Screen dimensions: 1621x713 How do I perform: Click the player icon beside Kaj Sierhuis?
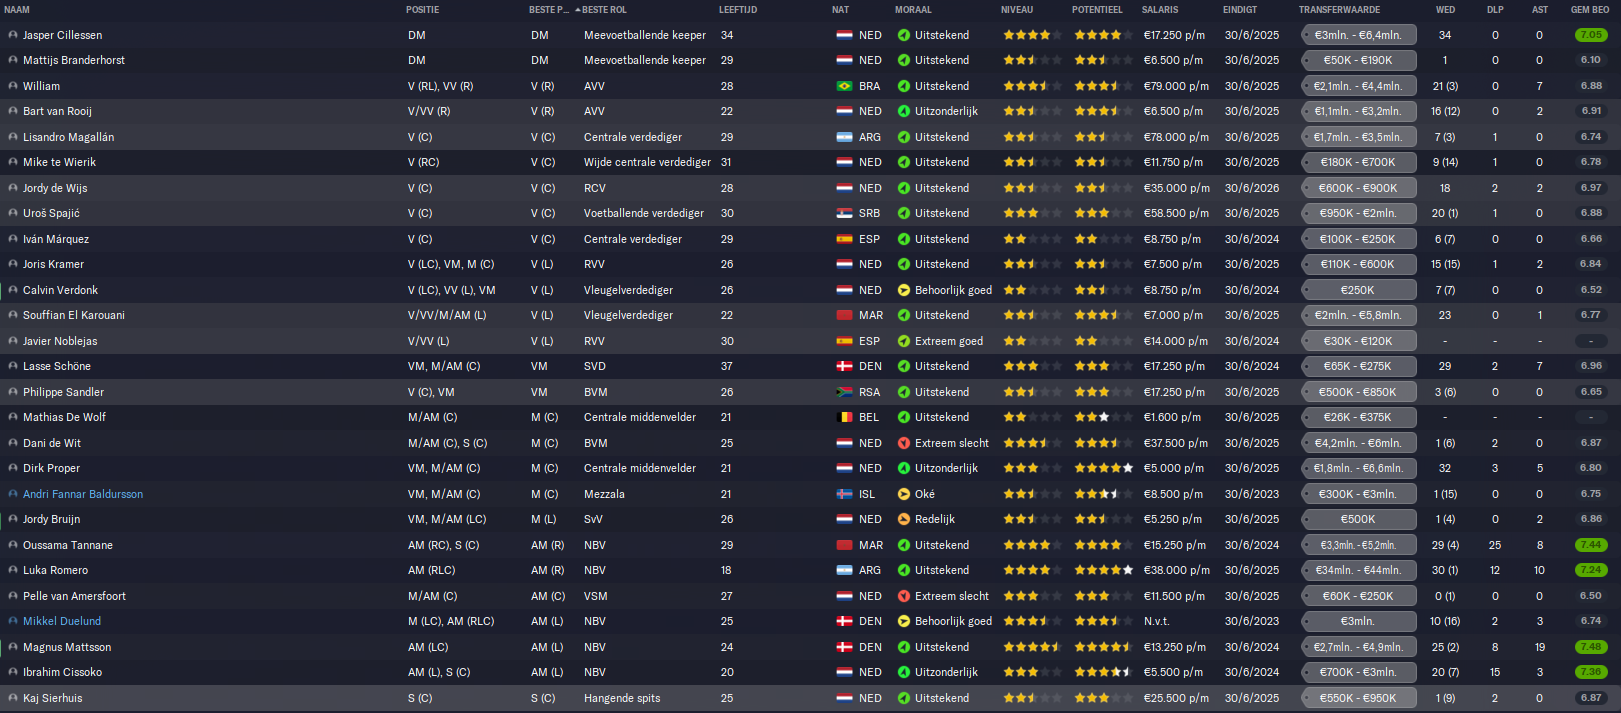tap(13, 698)
